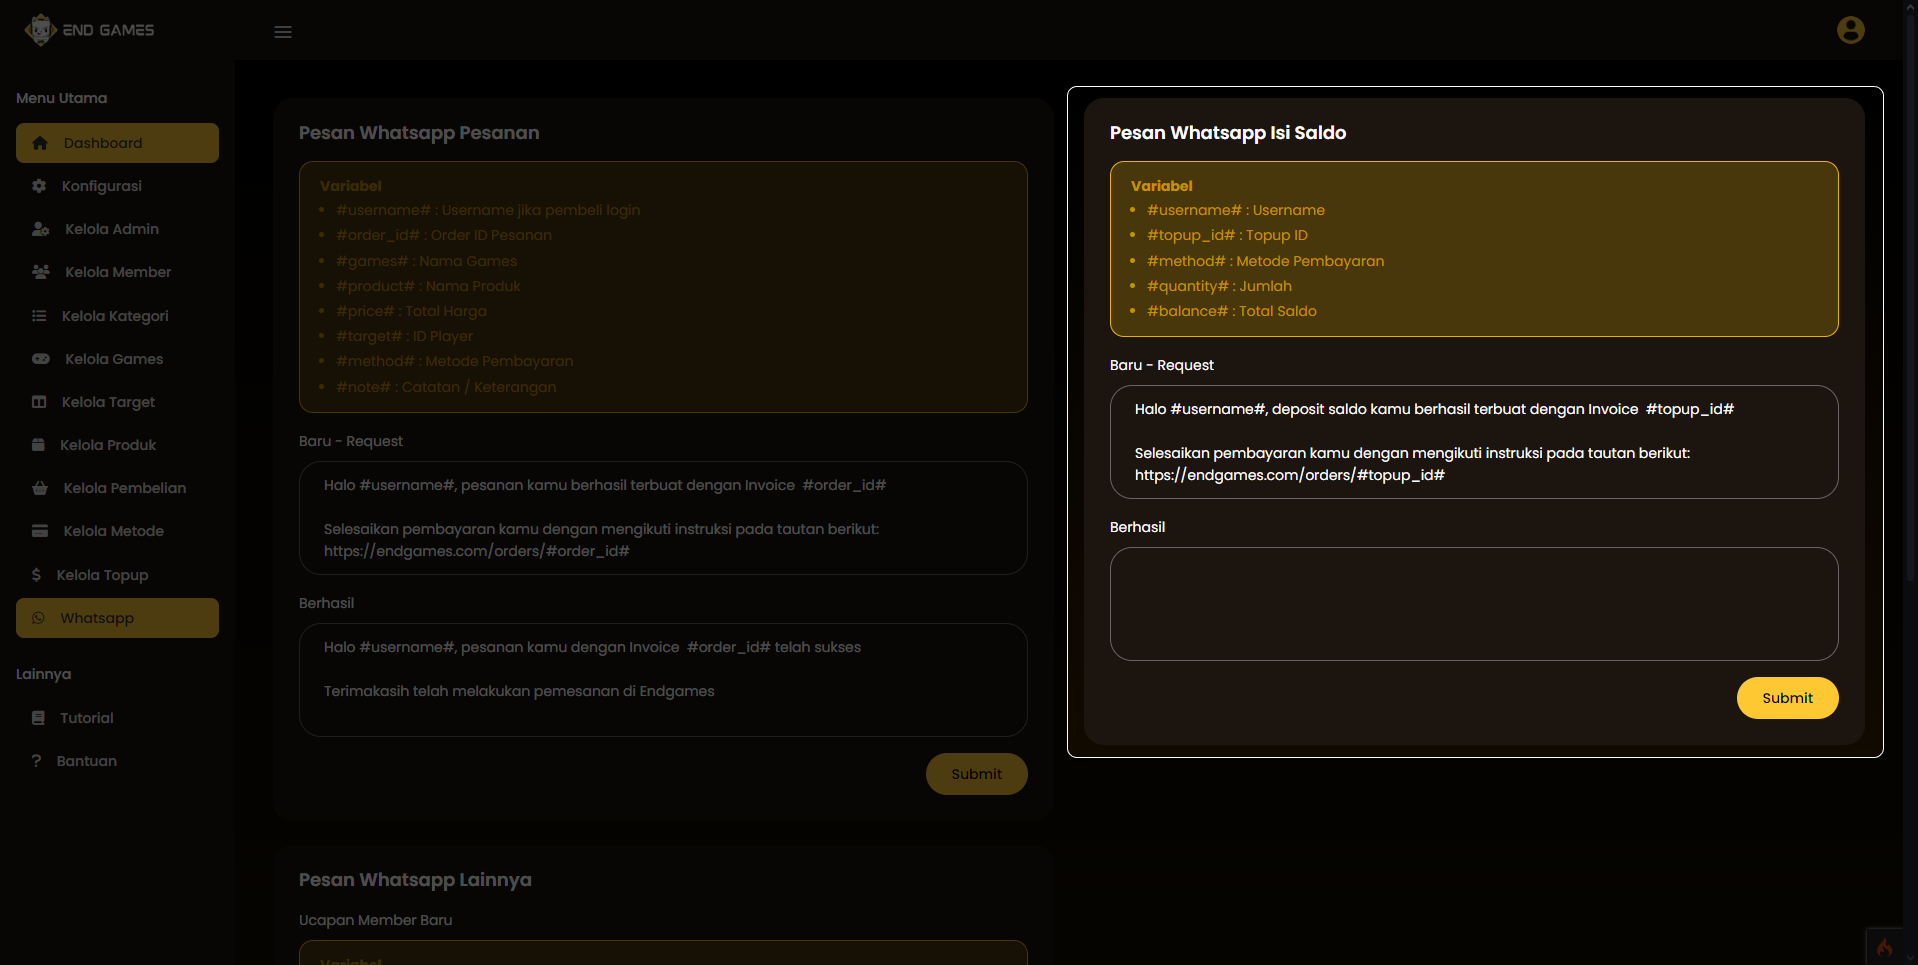
Task: Click 'Lainnya' sidebar heading
Action: coord(43,674)
